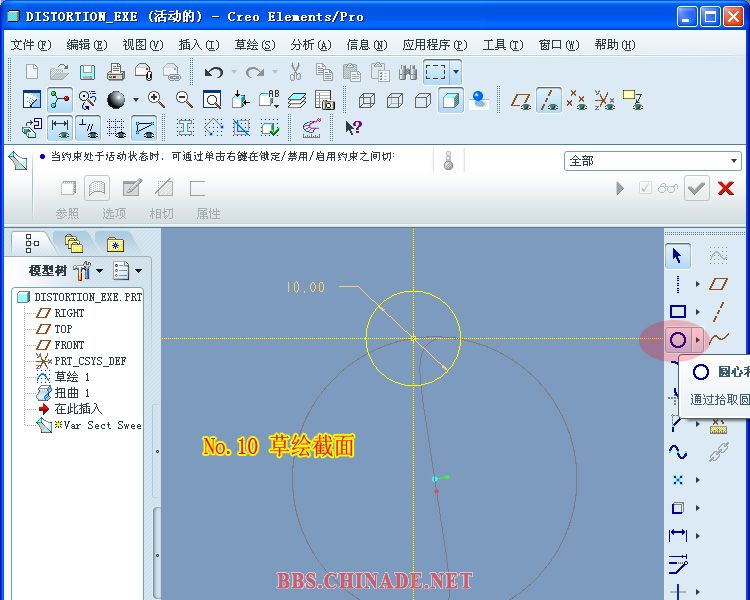Expand the selection box dropdown arrow
750x600 pixels.
[x=456, y=72]
